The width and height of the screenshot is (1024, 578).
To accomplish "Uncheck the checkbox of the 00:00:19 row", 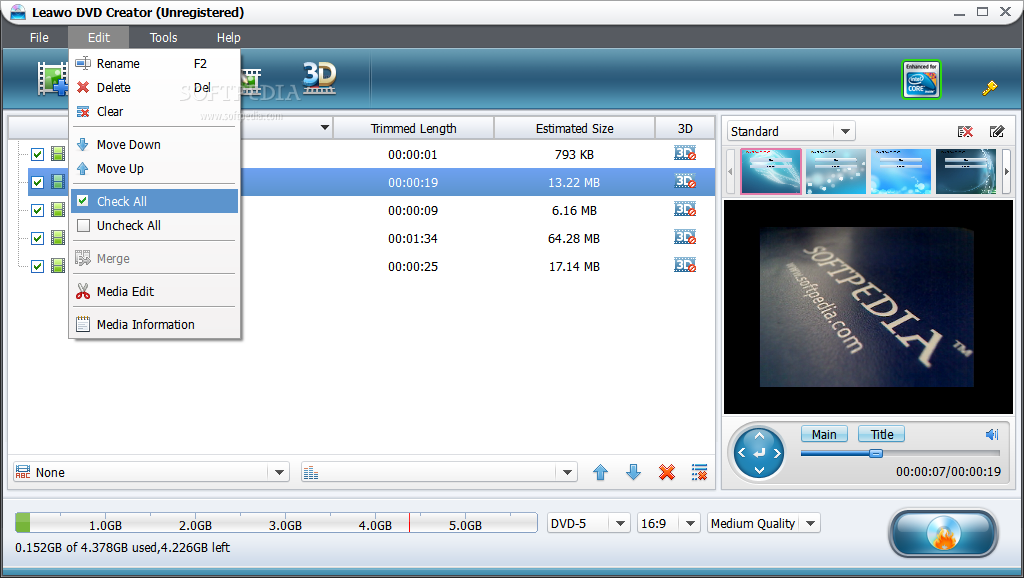I will (37, 182).
